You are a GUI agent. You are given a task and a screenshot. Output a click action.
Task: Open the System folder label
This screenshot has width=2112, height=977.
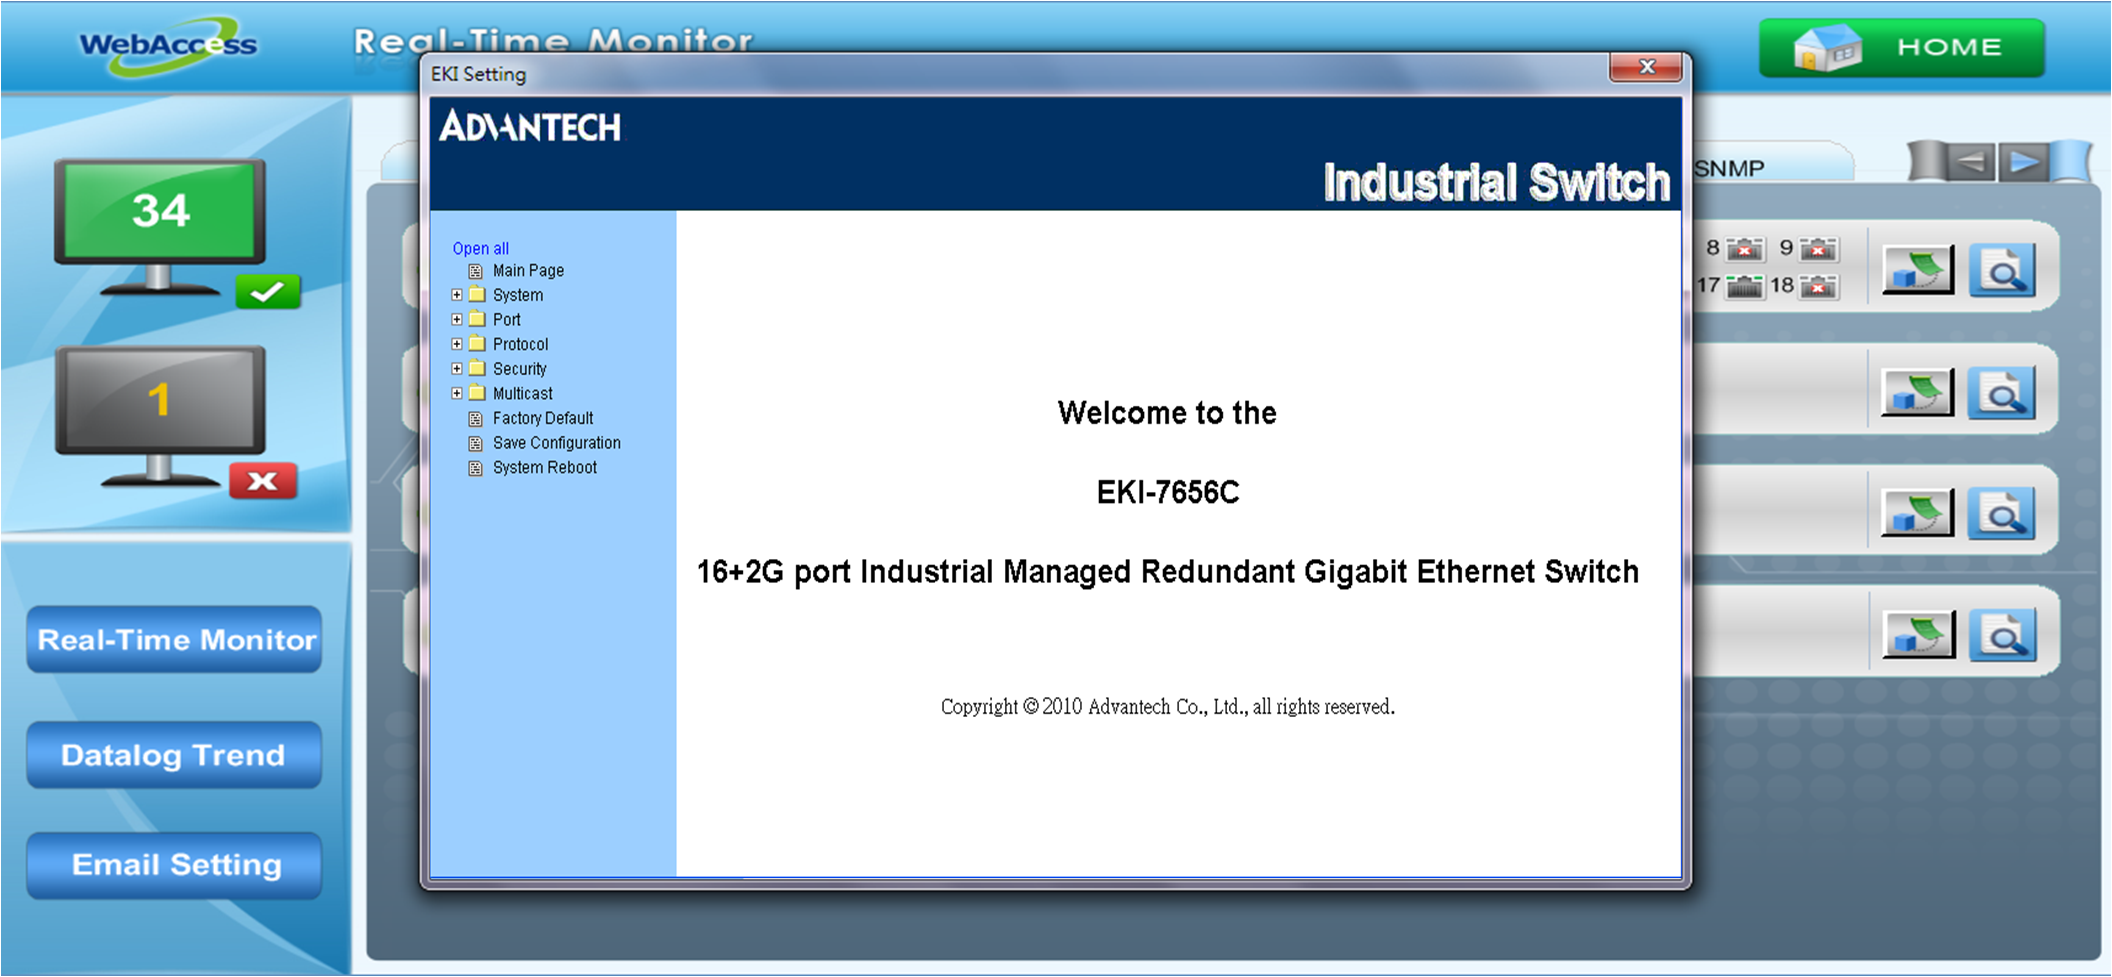tap(518, 295)
